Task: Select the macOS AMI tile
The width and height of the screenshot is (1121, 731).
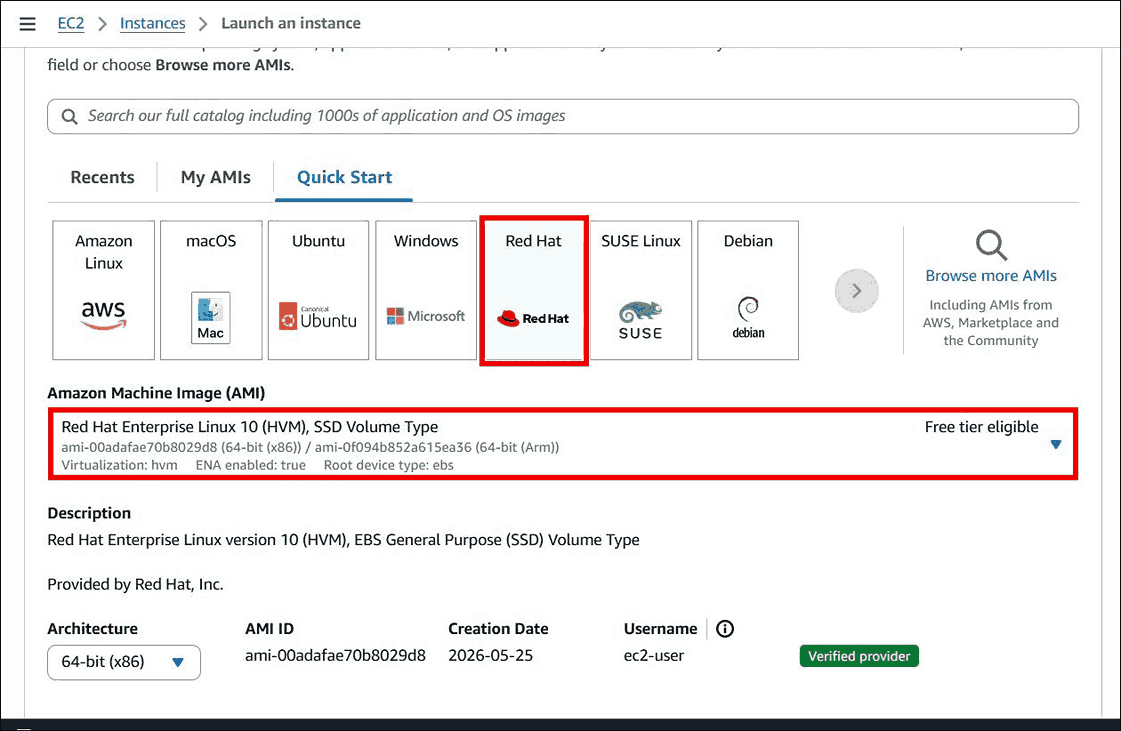Action: click(x=211, y=290)
